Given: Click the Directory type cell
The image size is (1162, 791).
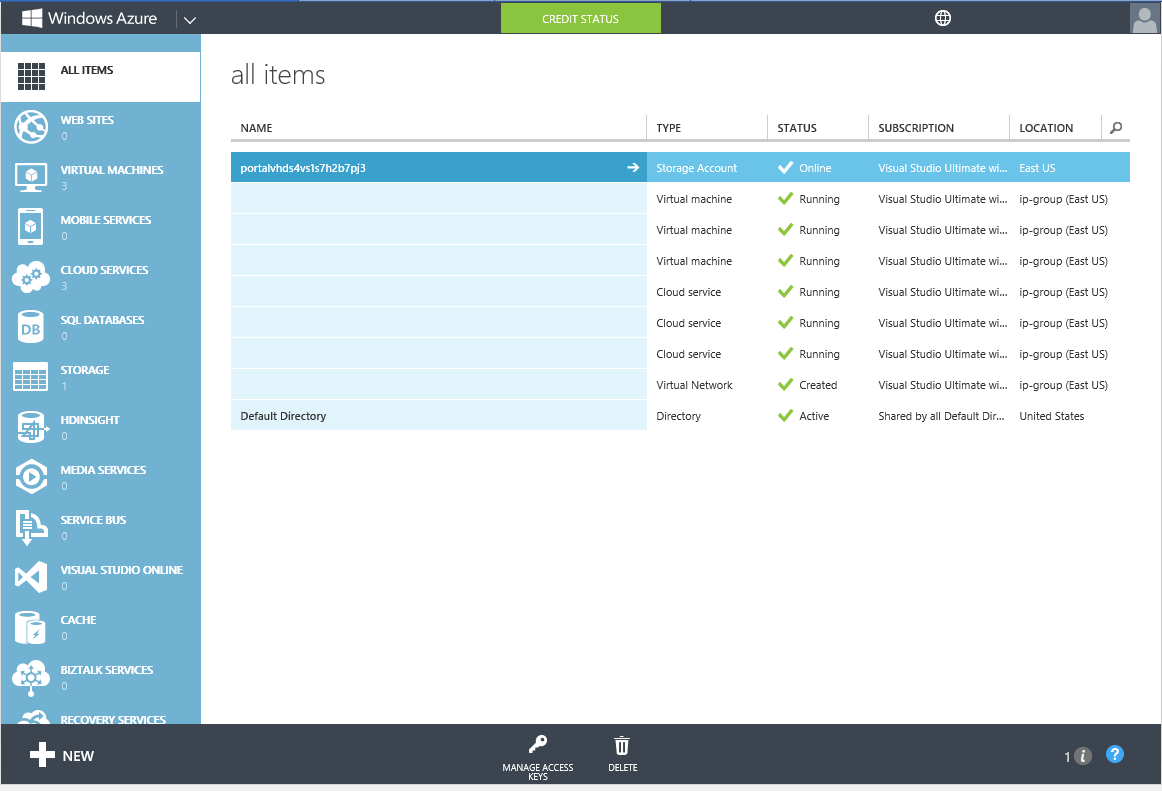Looking at the screenshot, I should 678,416.
